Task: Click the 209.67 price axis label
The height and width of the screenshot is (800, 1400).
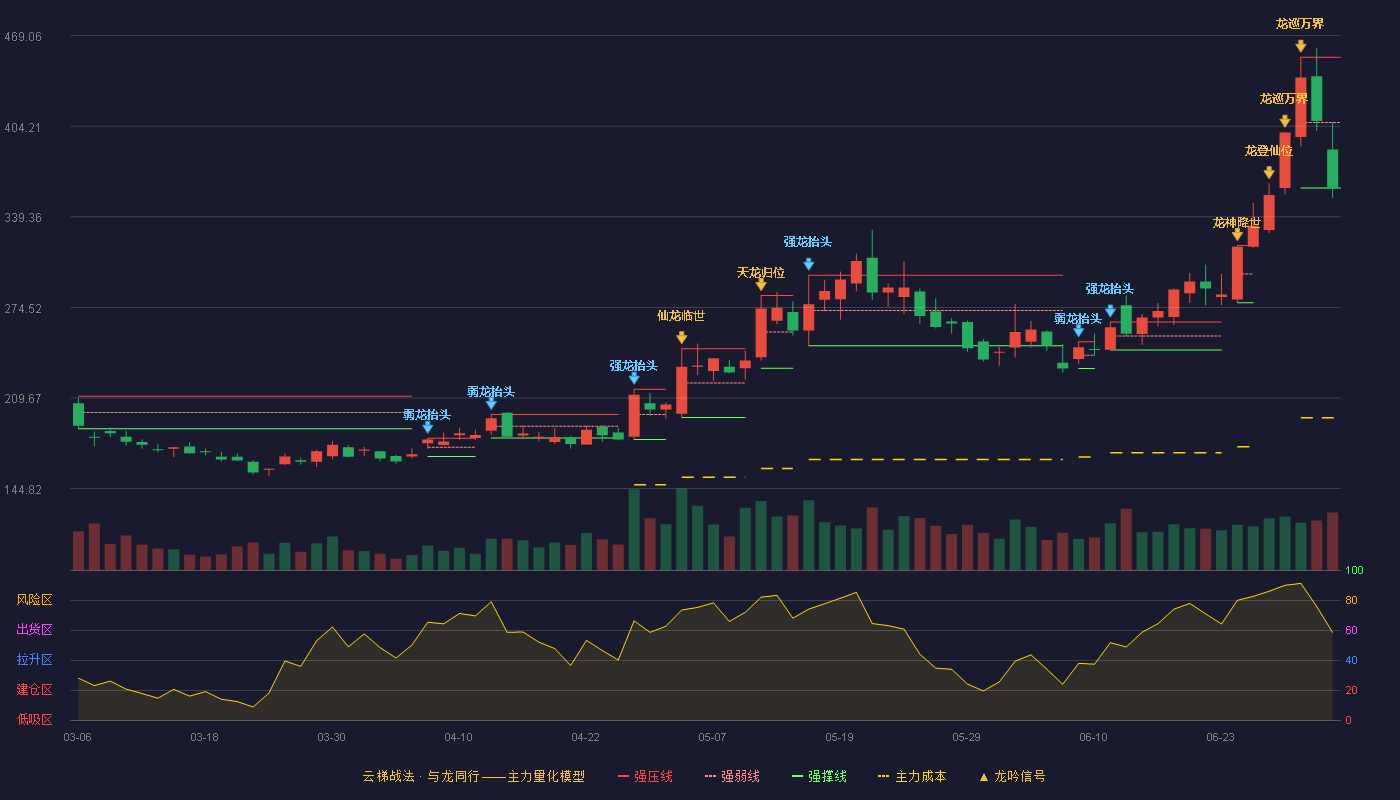Action: [x=23, y=399]
